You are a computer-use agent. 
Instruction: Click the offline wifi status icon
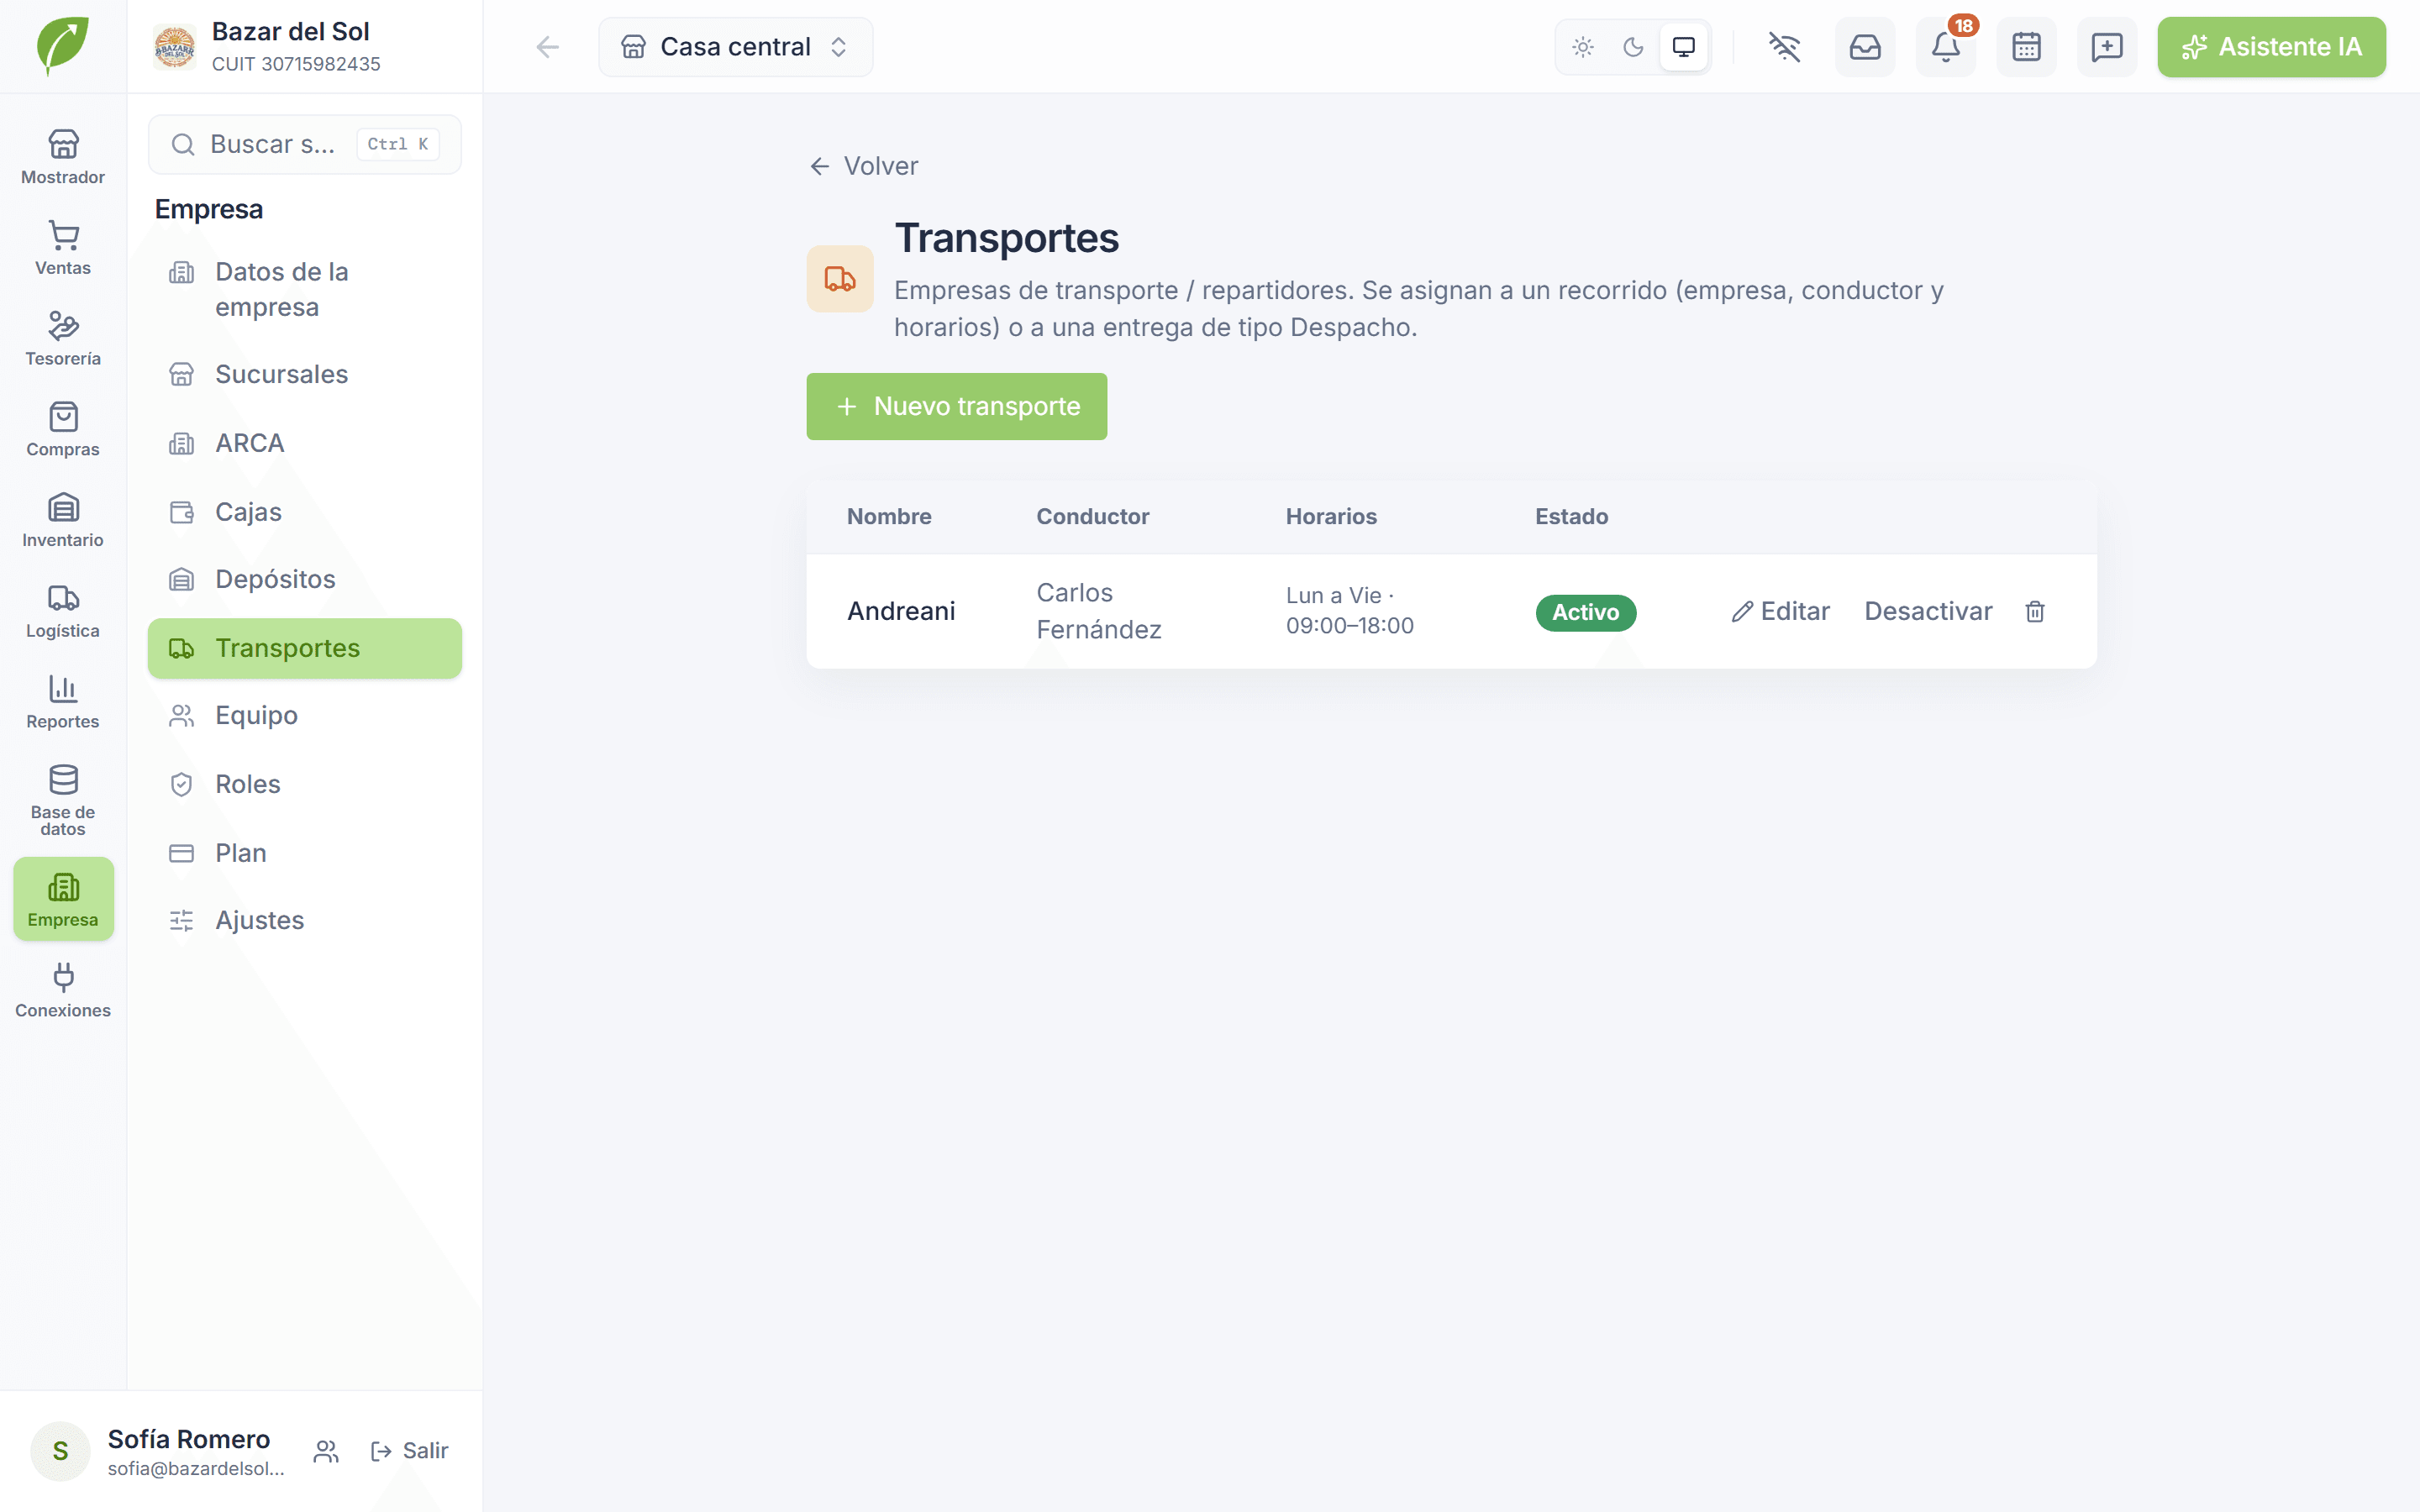click(x=1784, y=47)
